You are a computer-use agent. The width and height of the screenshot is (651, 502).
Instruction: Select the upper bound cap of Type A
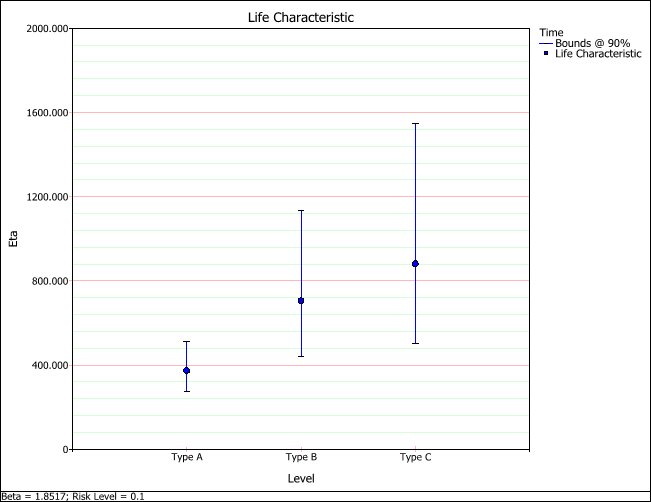[187, 342]
